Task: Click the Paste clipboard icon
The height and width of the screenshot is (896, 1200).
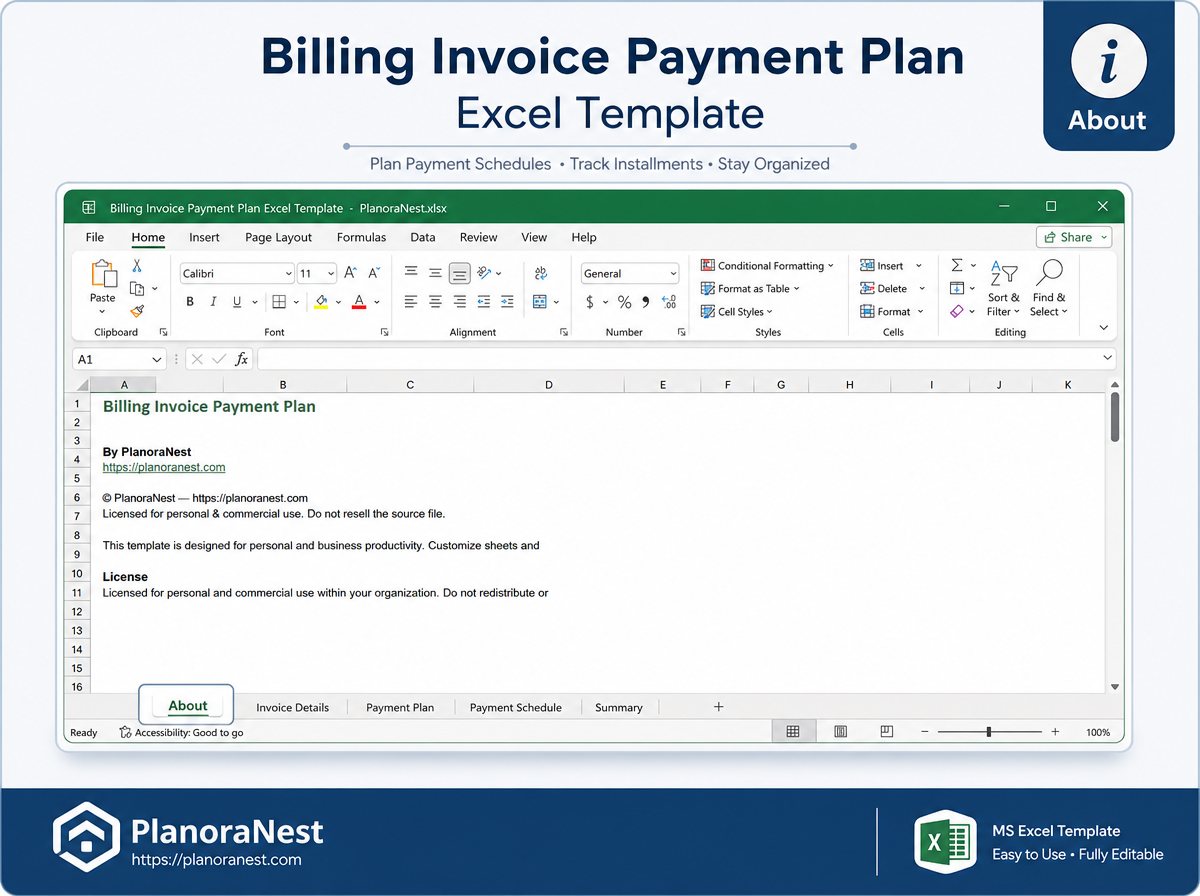Action: click(x=103, y=274)
